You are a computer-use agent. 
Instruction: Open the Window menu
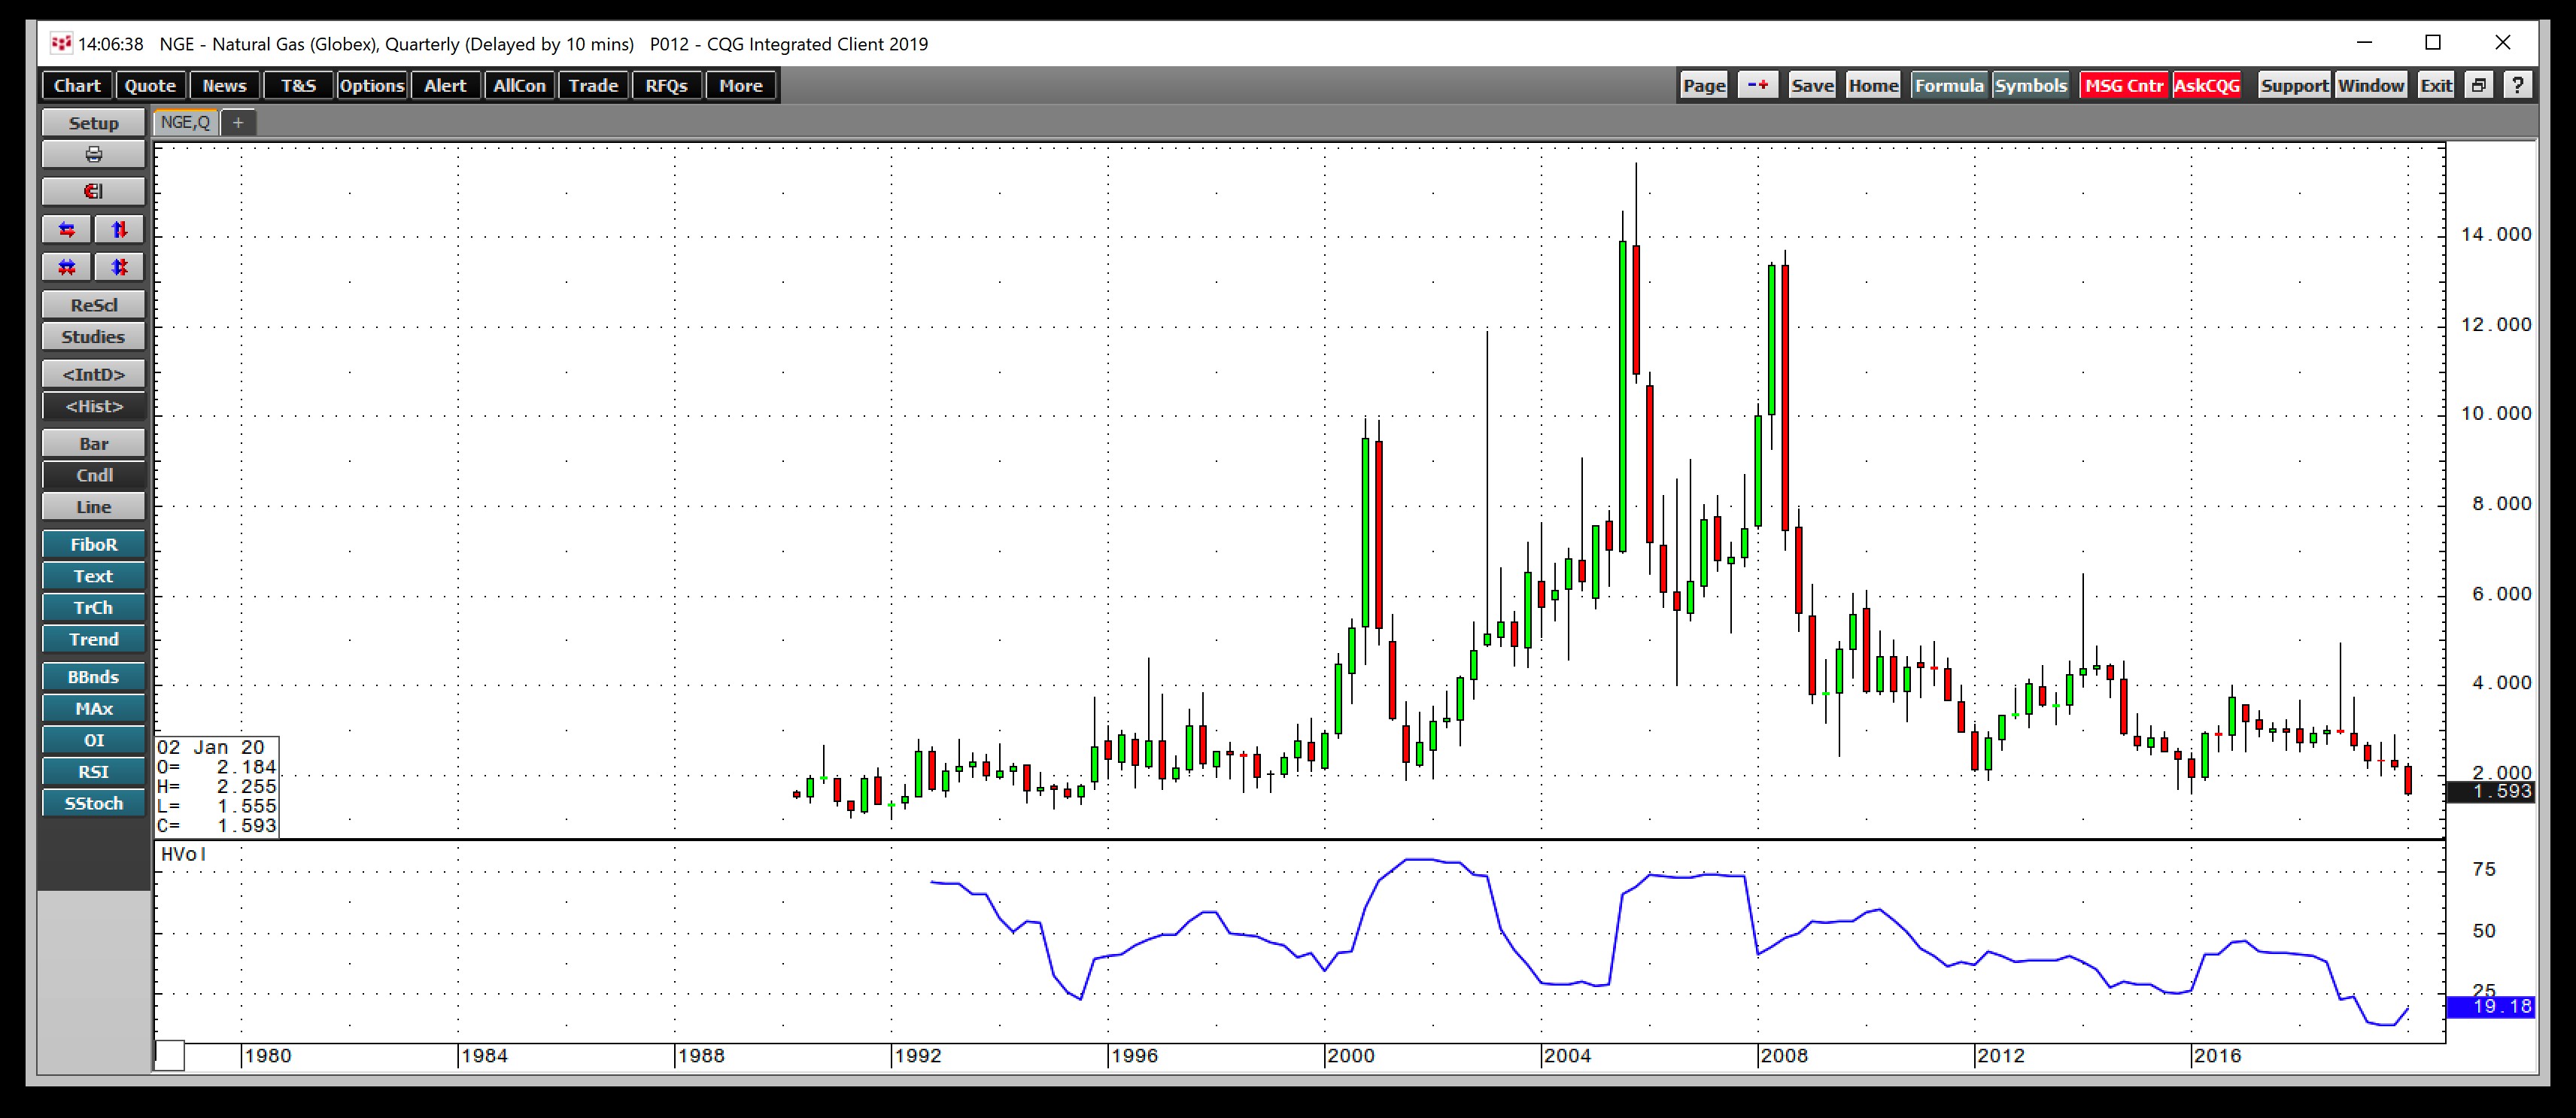click(x=2371, y=85)
